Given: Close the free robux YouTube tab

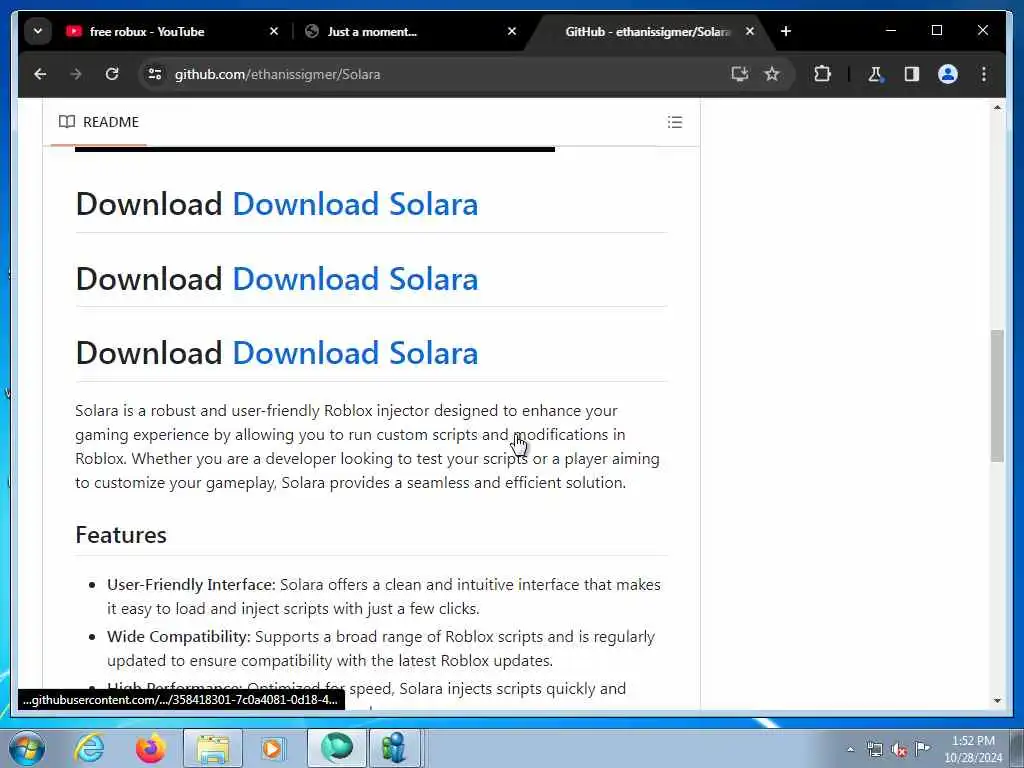Looking at the screenshot, I should pyautogui.click(x=274, y=31).
